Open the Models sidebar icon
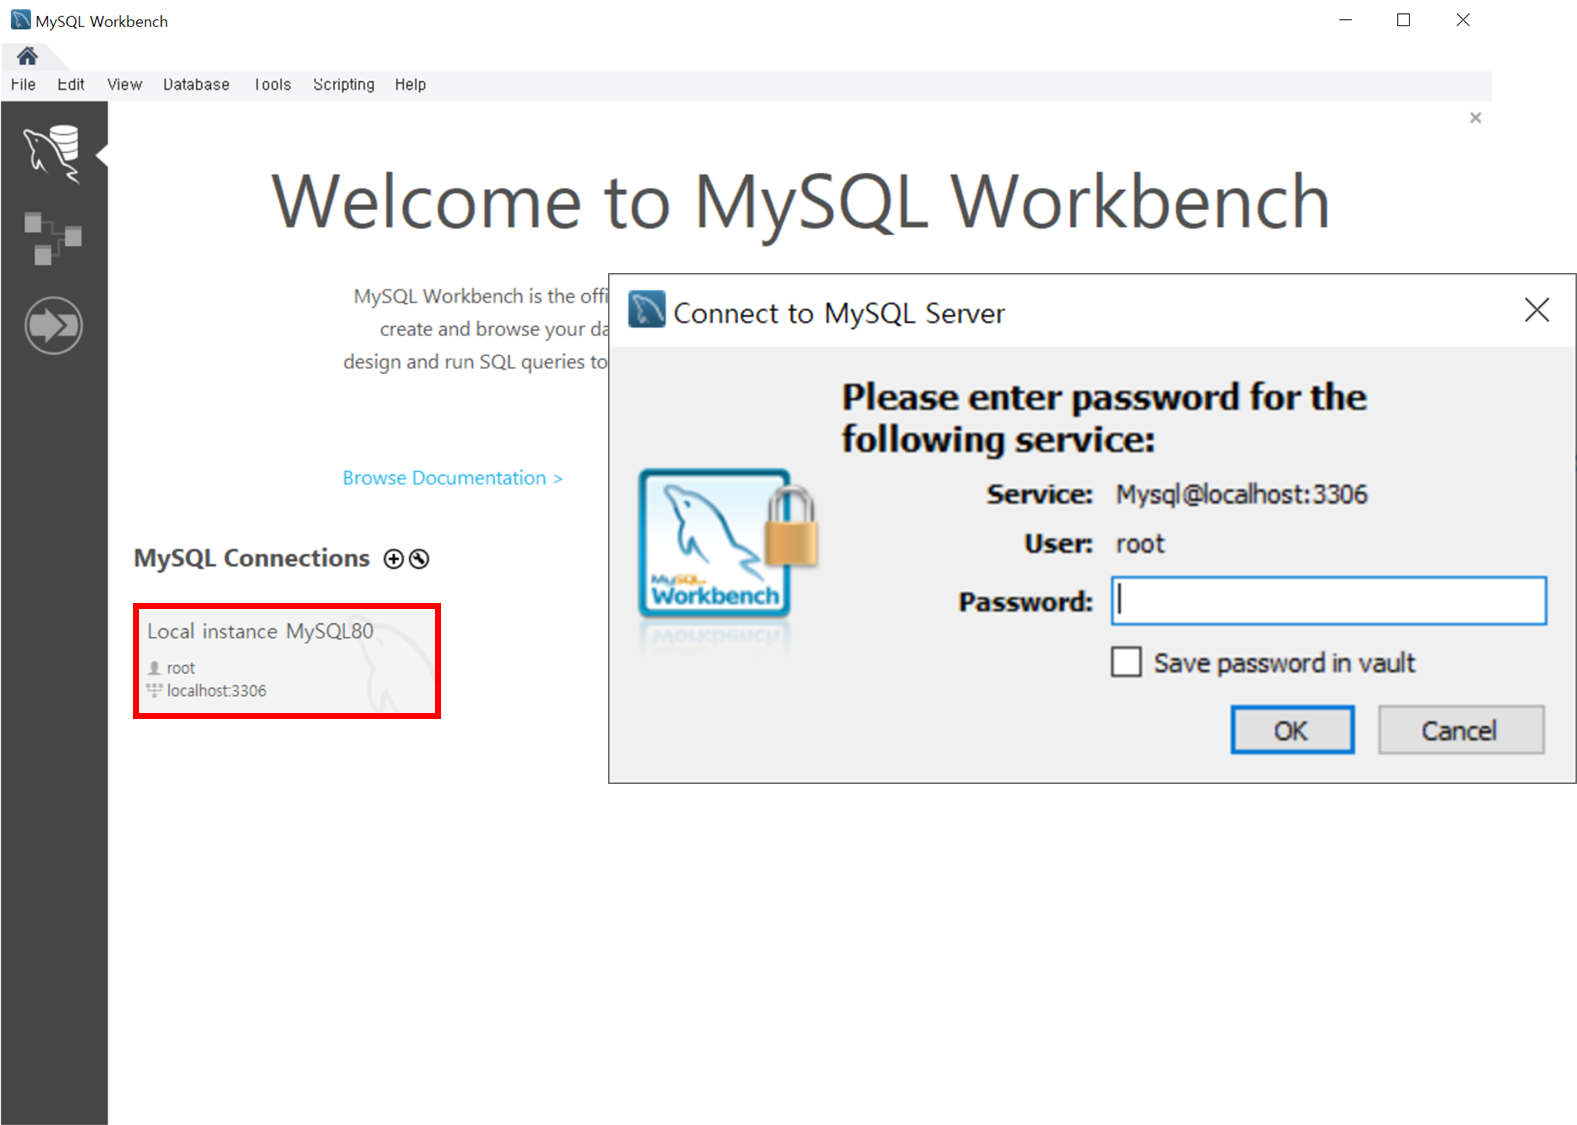This screenshot has height=1125, width=1577. [52, 238]
